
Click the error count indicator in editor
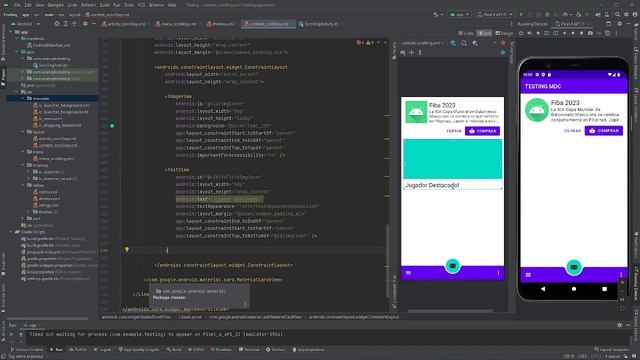point(360,42)
